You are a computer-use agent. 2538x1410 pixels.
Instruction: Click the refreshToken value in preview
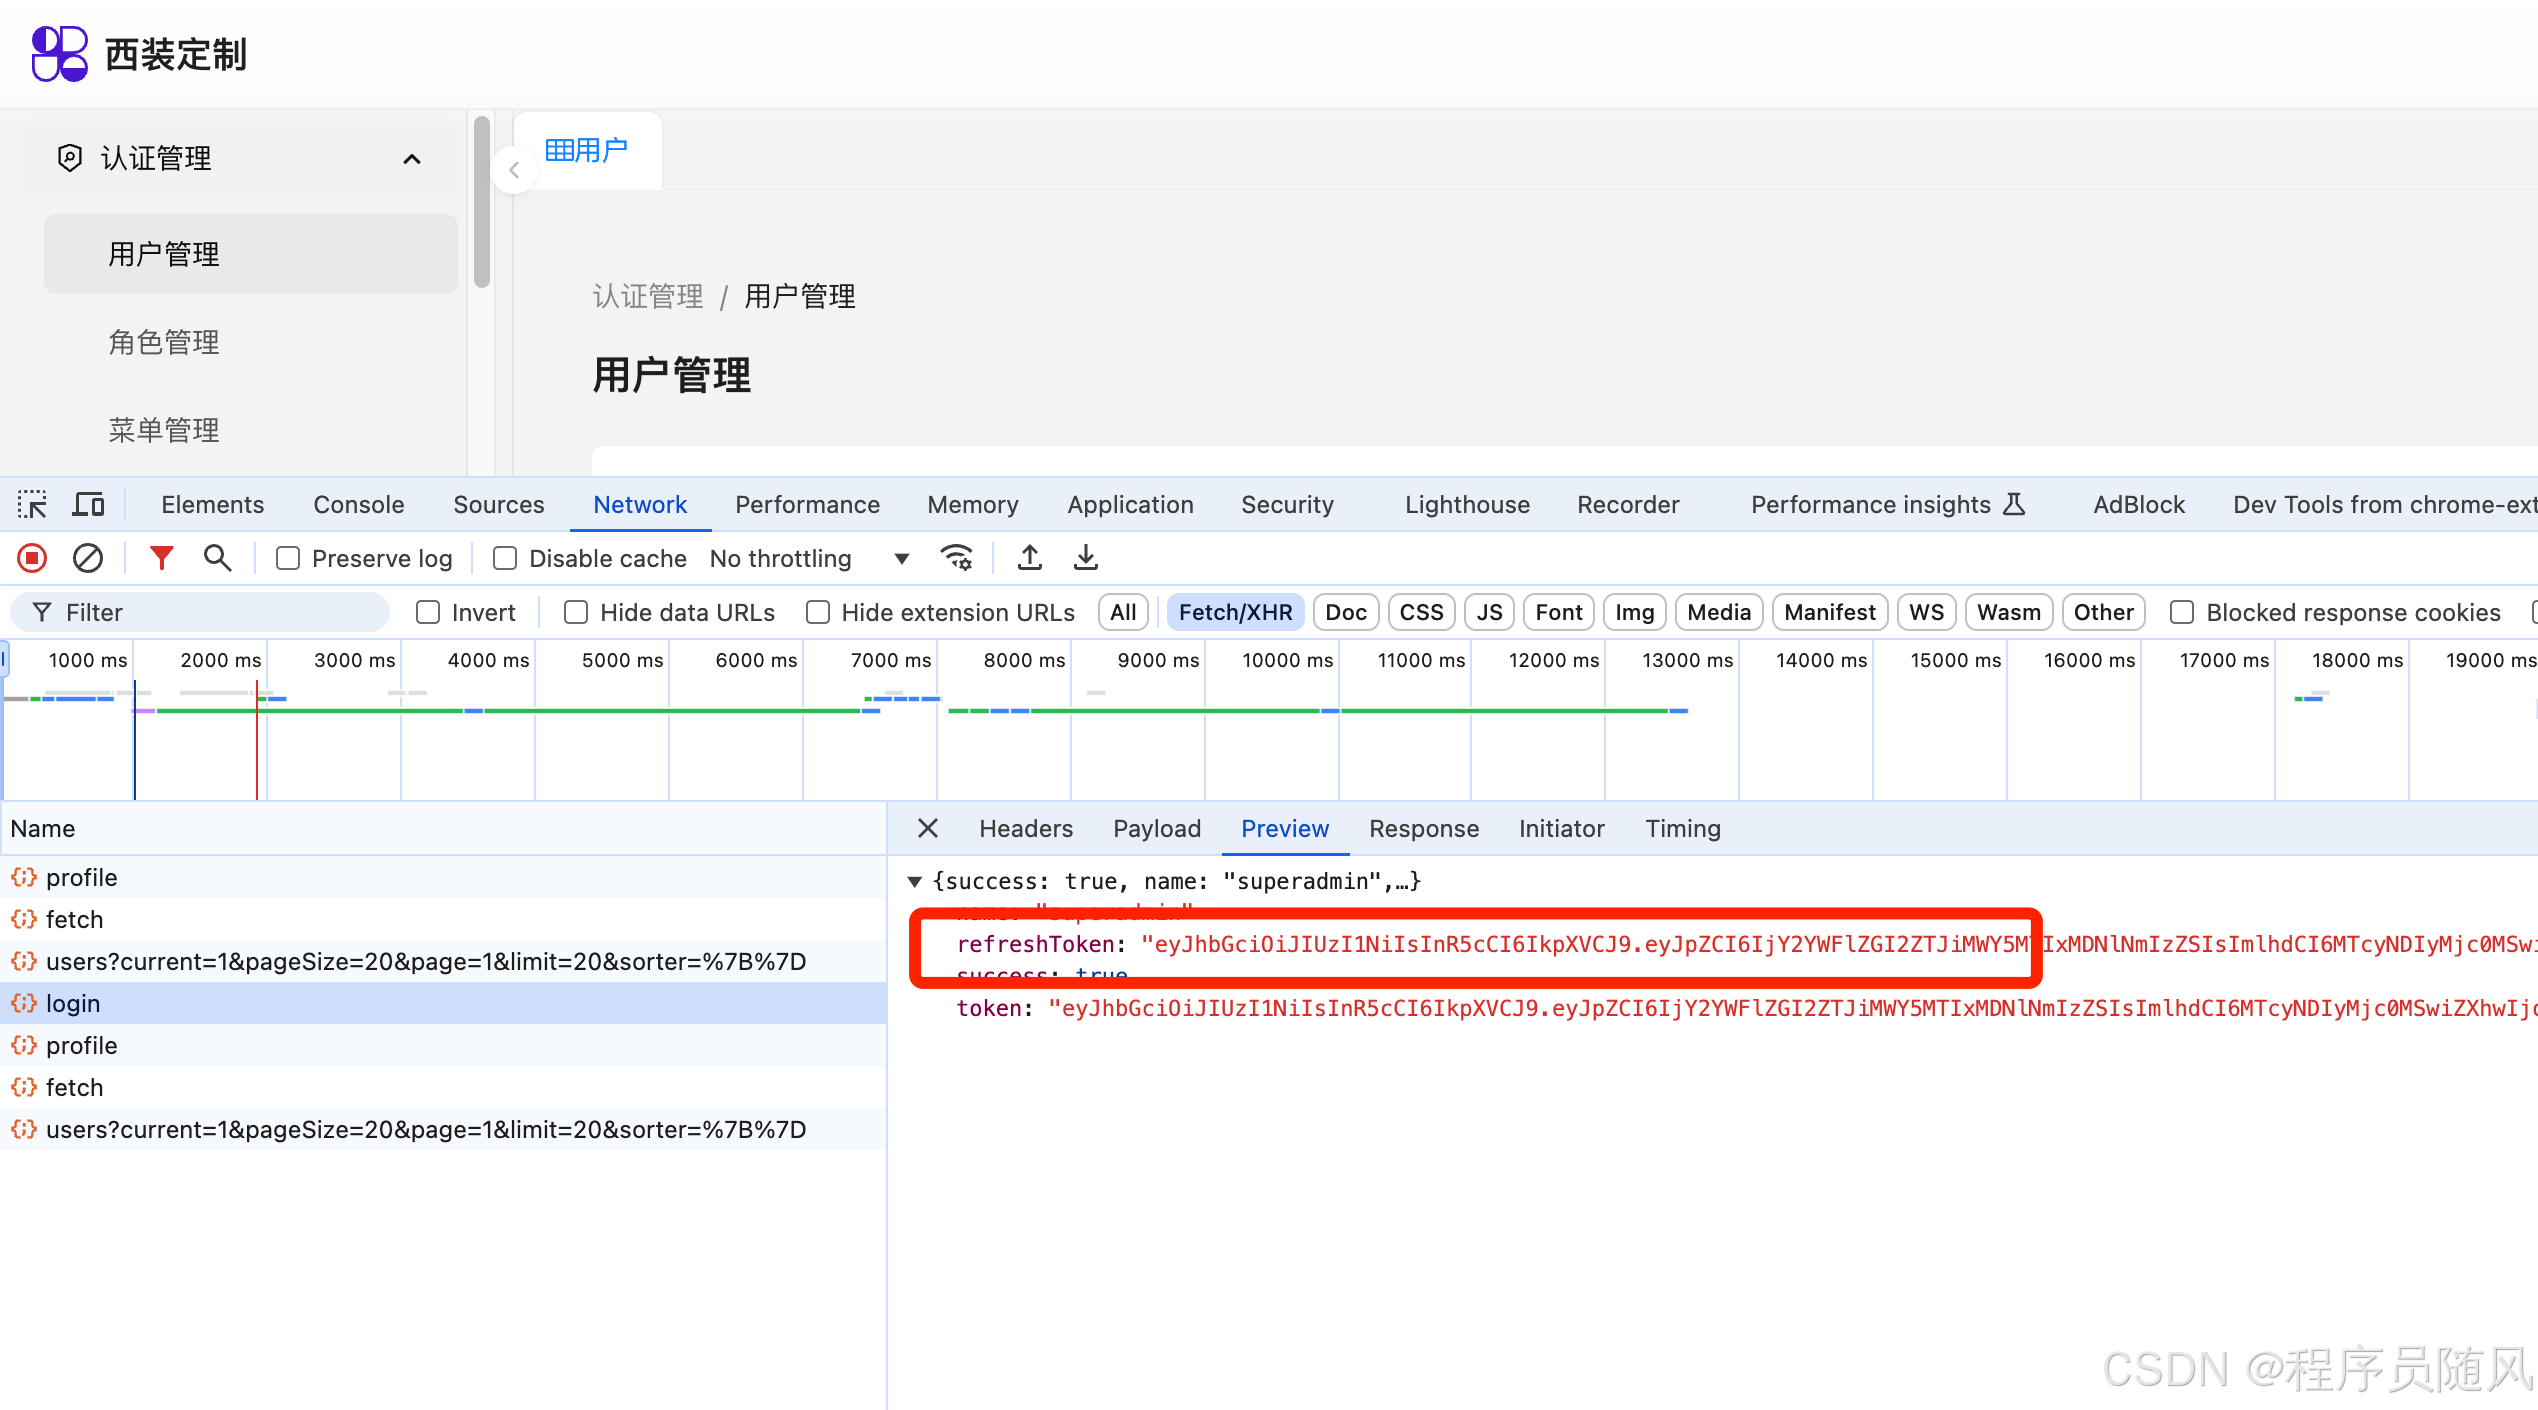tap(1838, 944)
